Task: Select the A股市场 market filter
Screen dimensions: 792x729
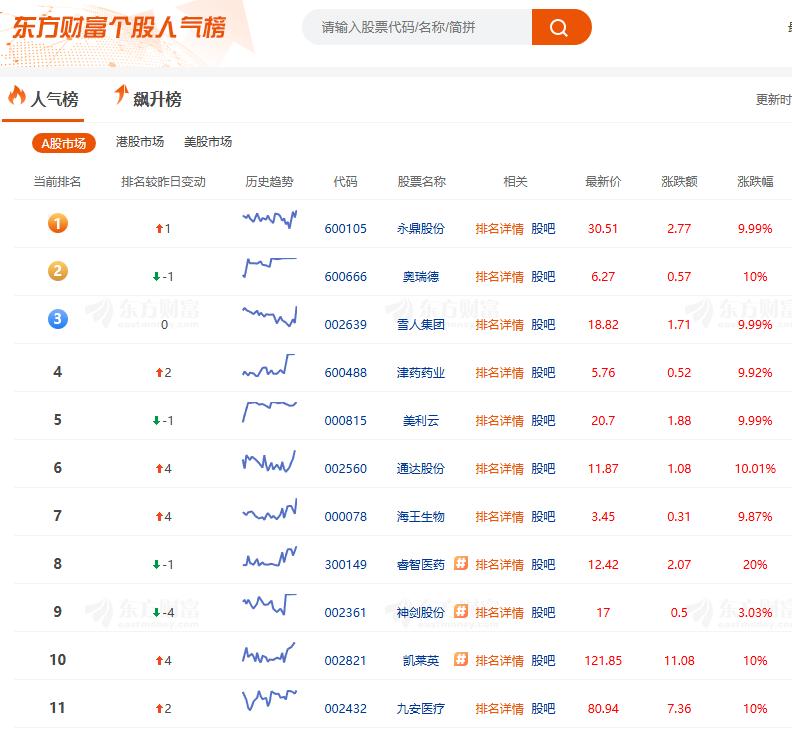Action: [64, 143]
